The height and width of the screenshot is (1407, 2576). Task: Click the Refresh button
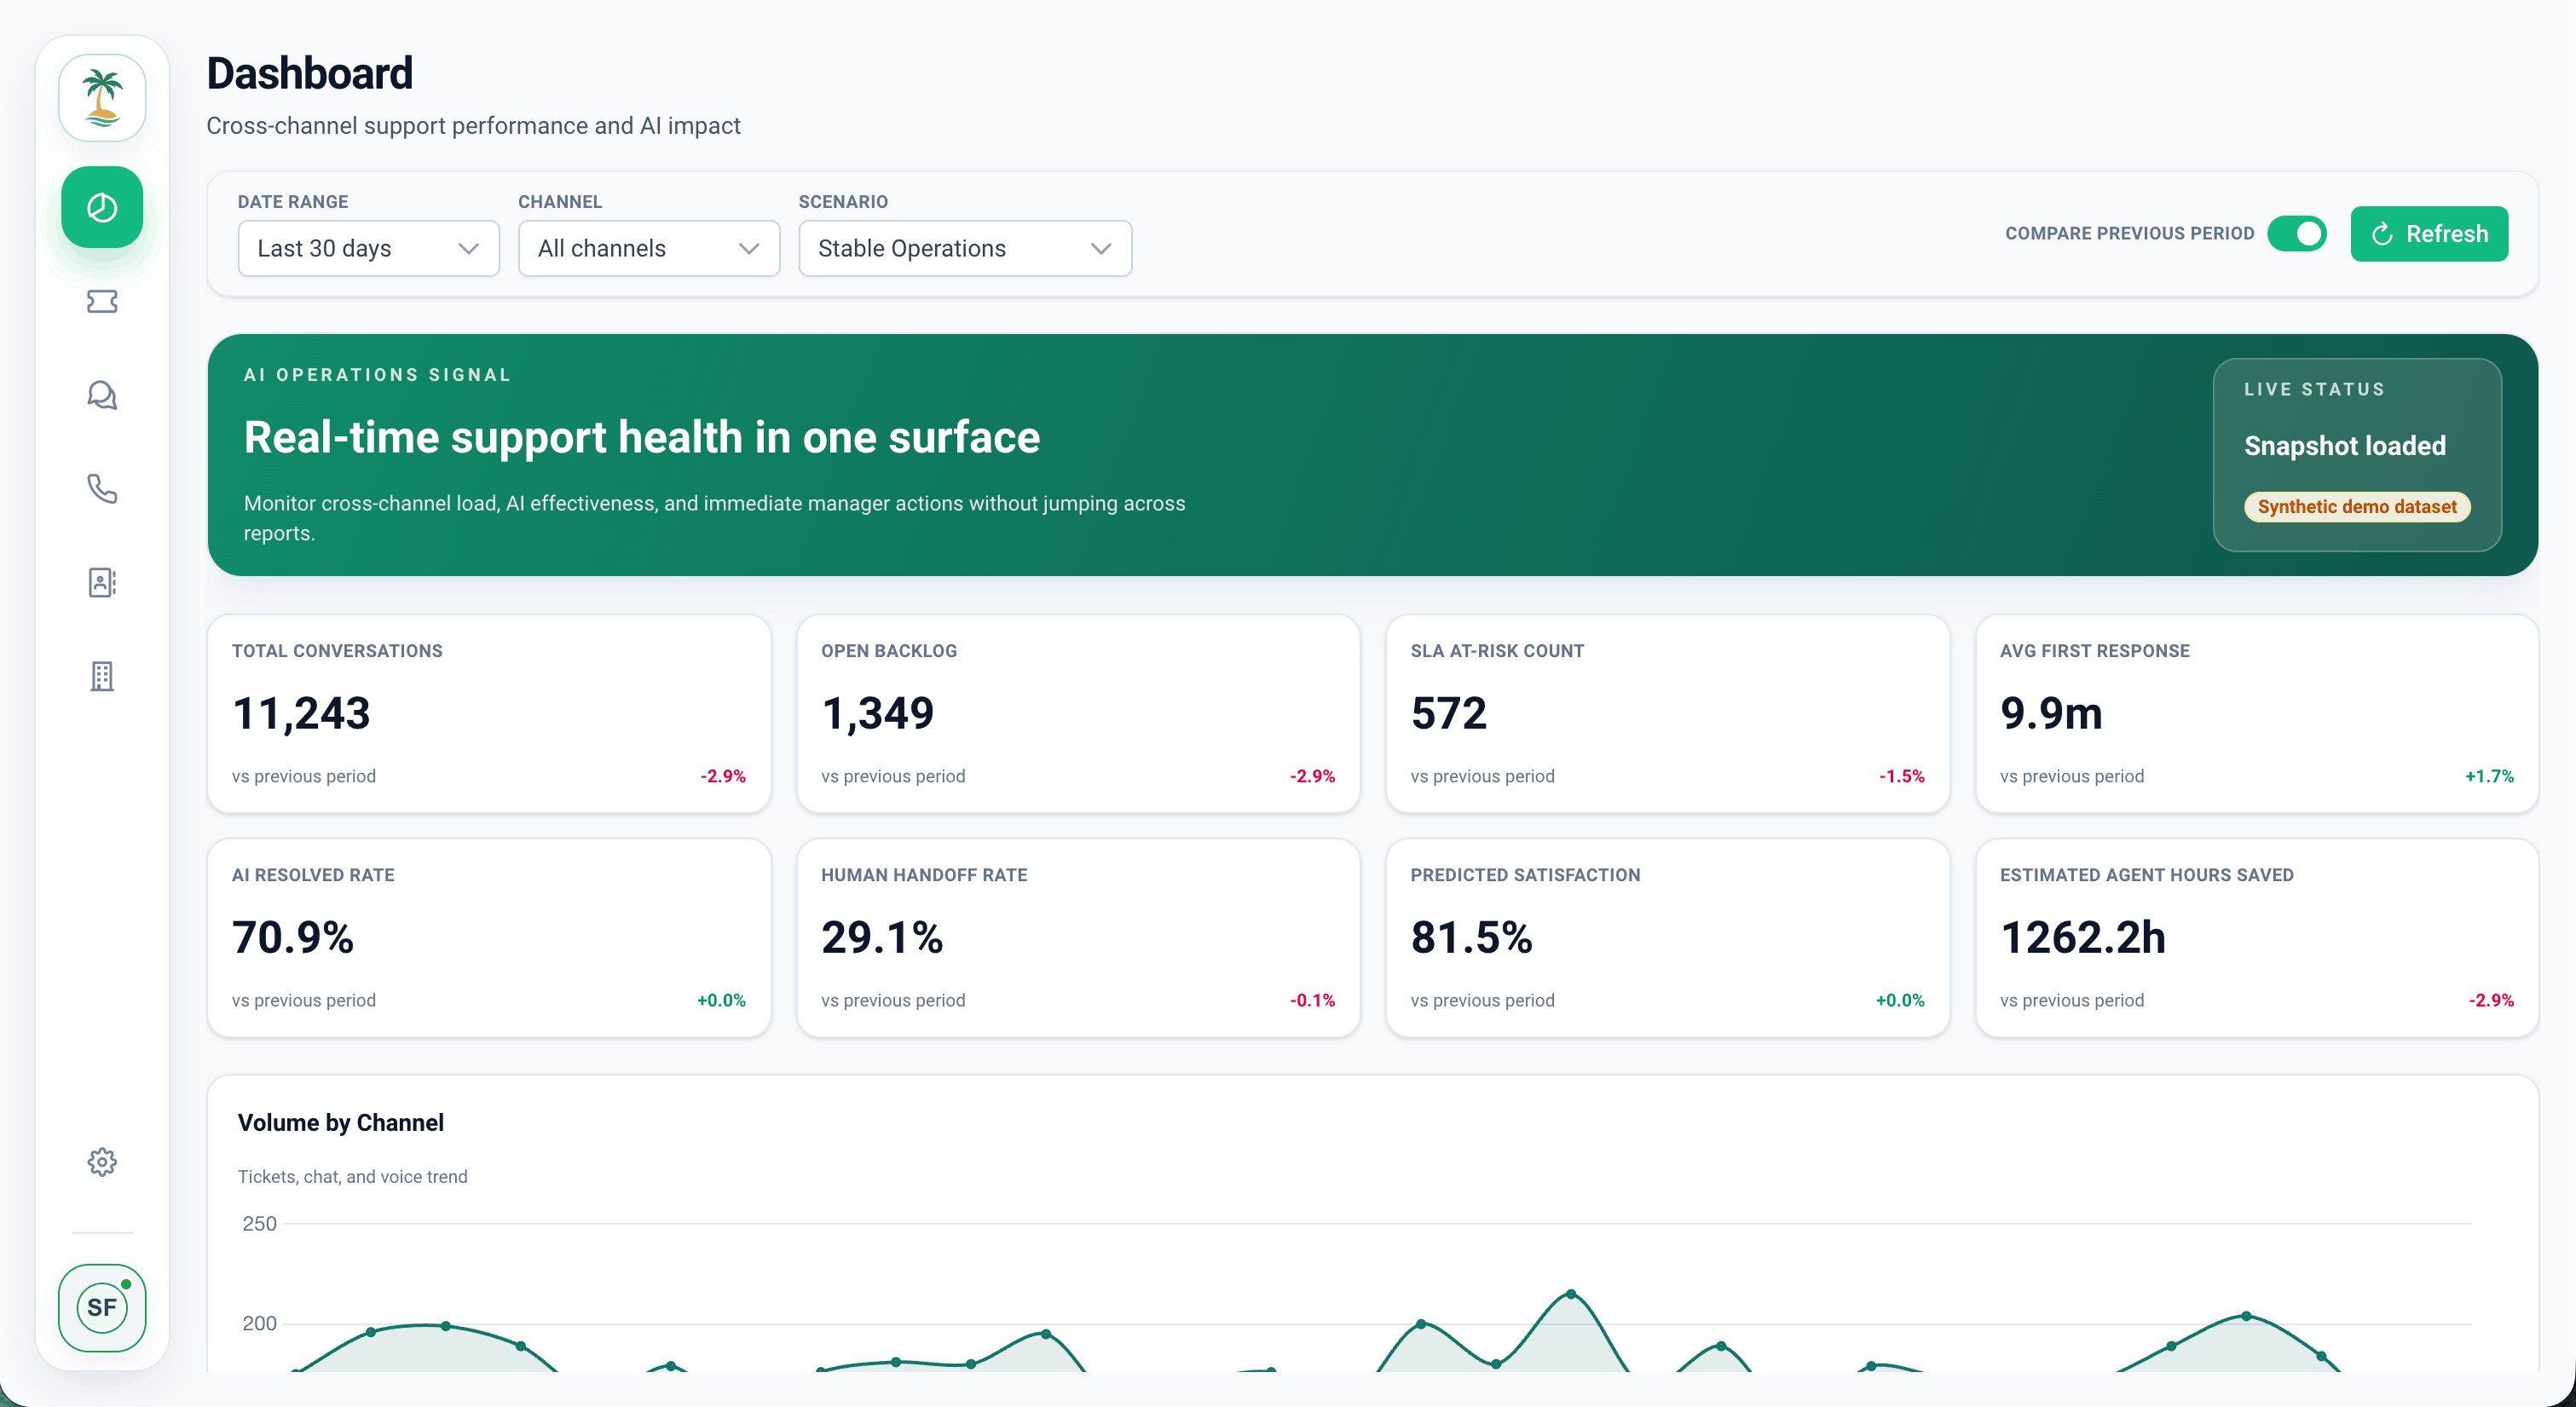[x=2429, y=234]
